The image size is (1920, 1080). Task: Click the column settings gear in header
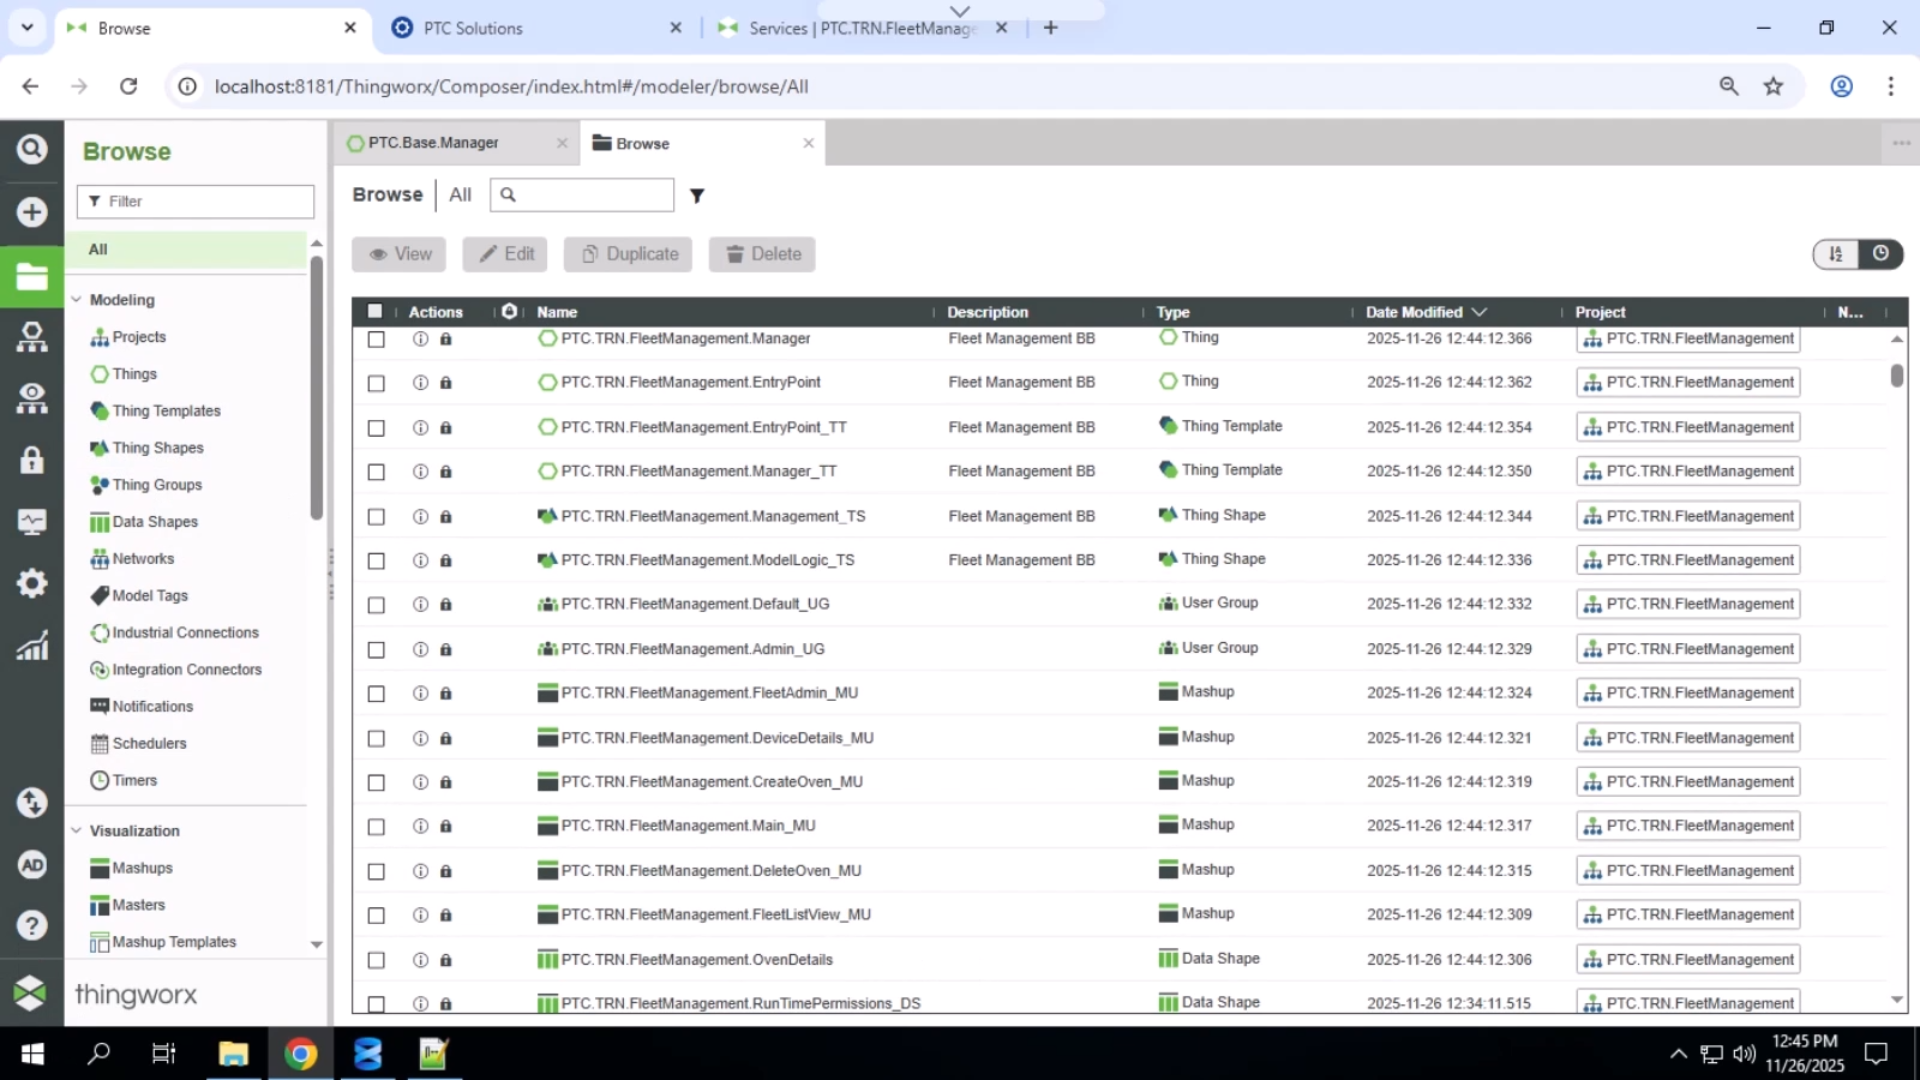[x=509, y=311]
